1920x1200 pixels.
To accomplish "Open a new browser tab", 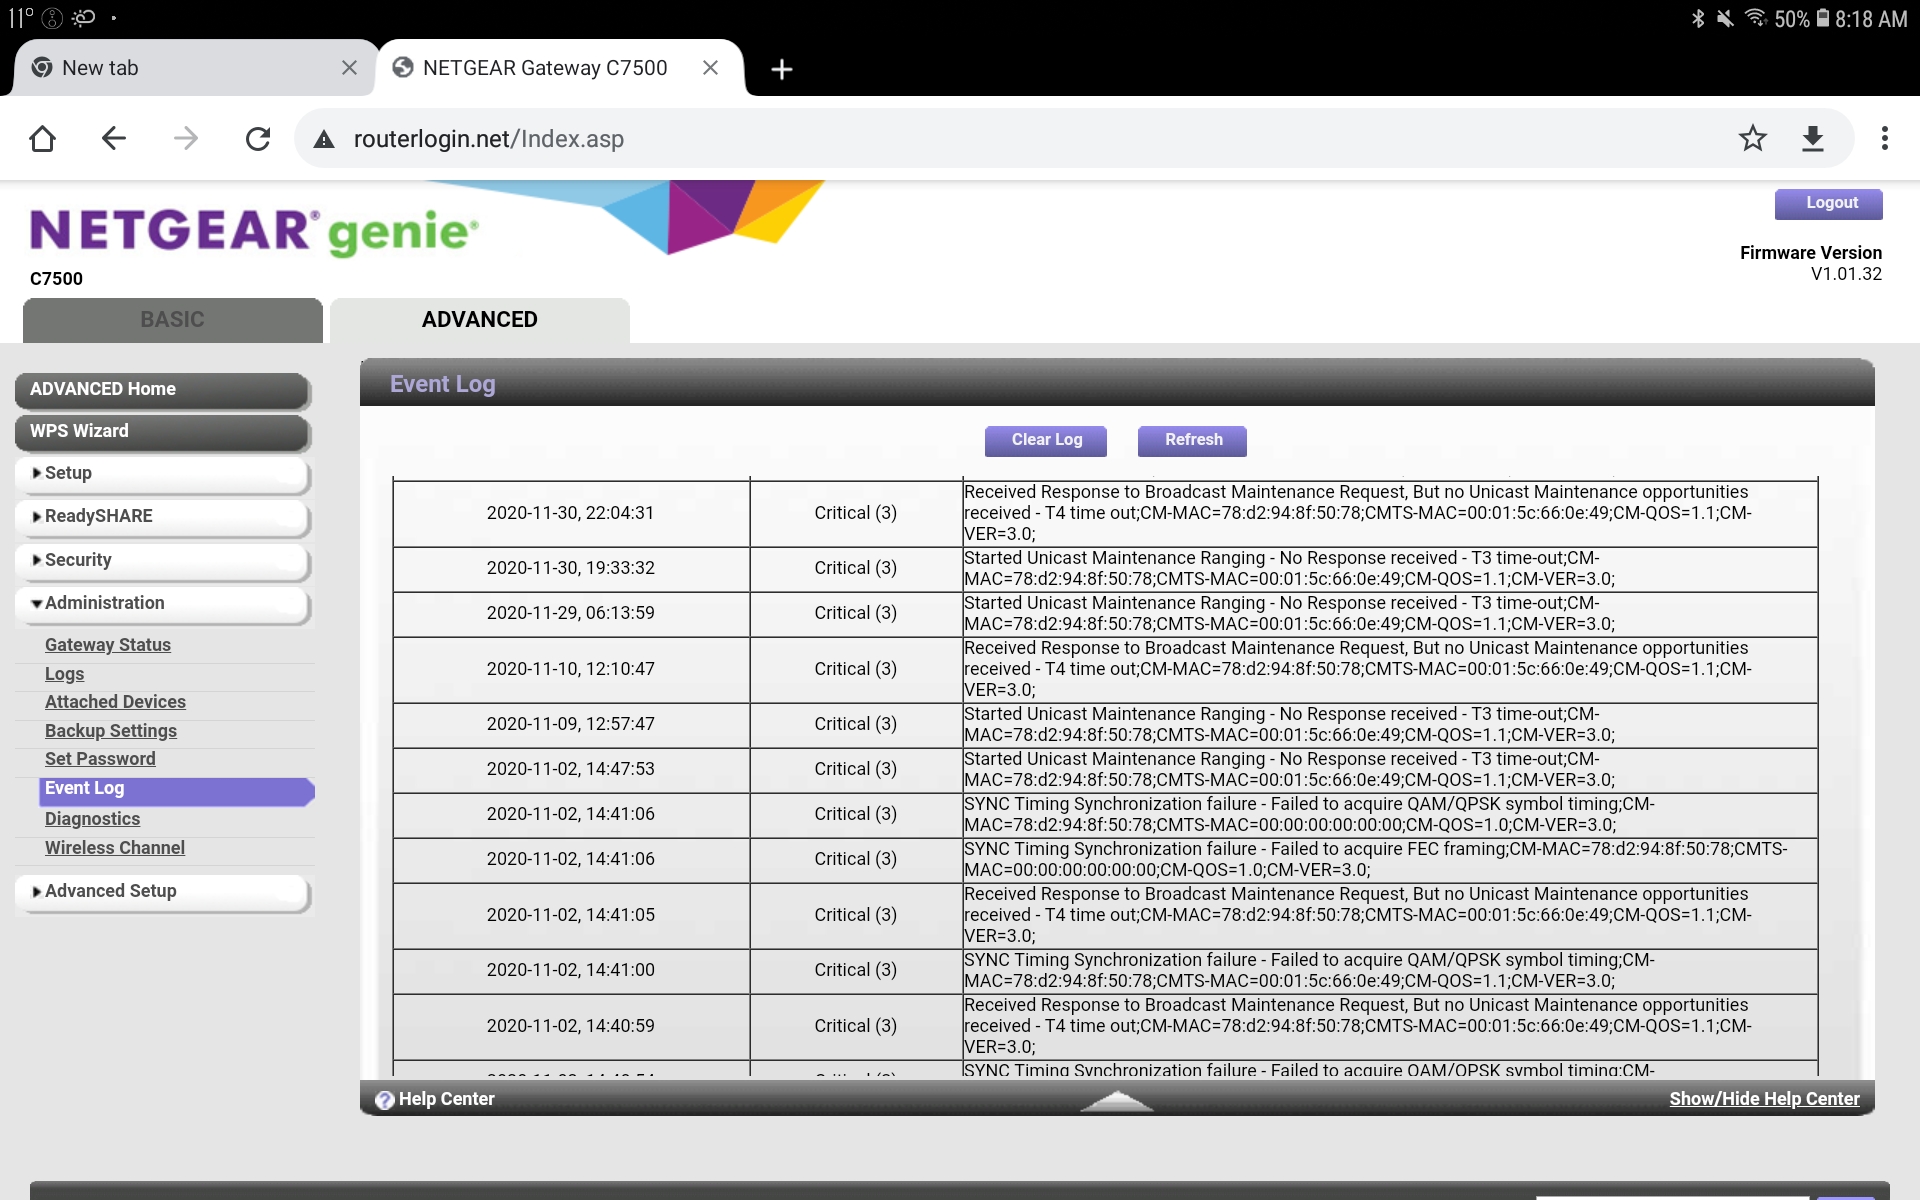I will click(x=781, y=68).
